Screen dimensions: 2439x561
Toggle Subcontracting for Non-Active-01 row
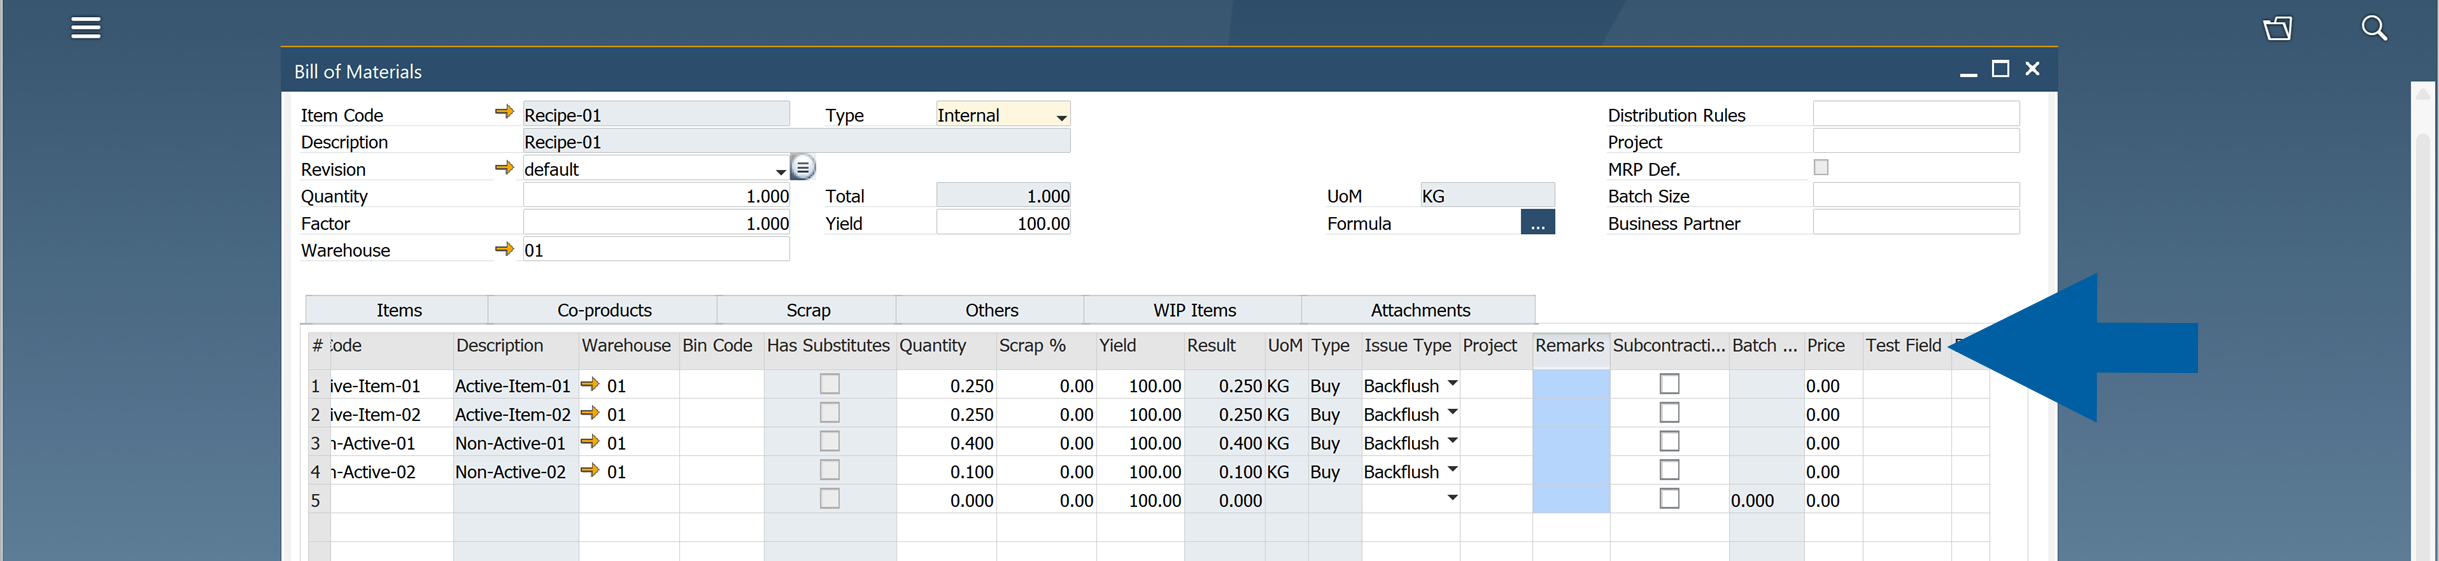tap(1670, 441)
